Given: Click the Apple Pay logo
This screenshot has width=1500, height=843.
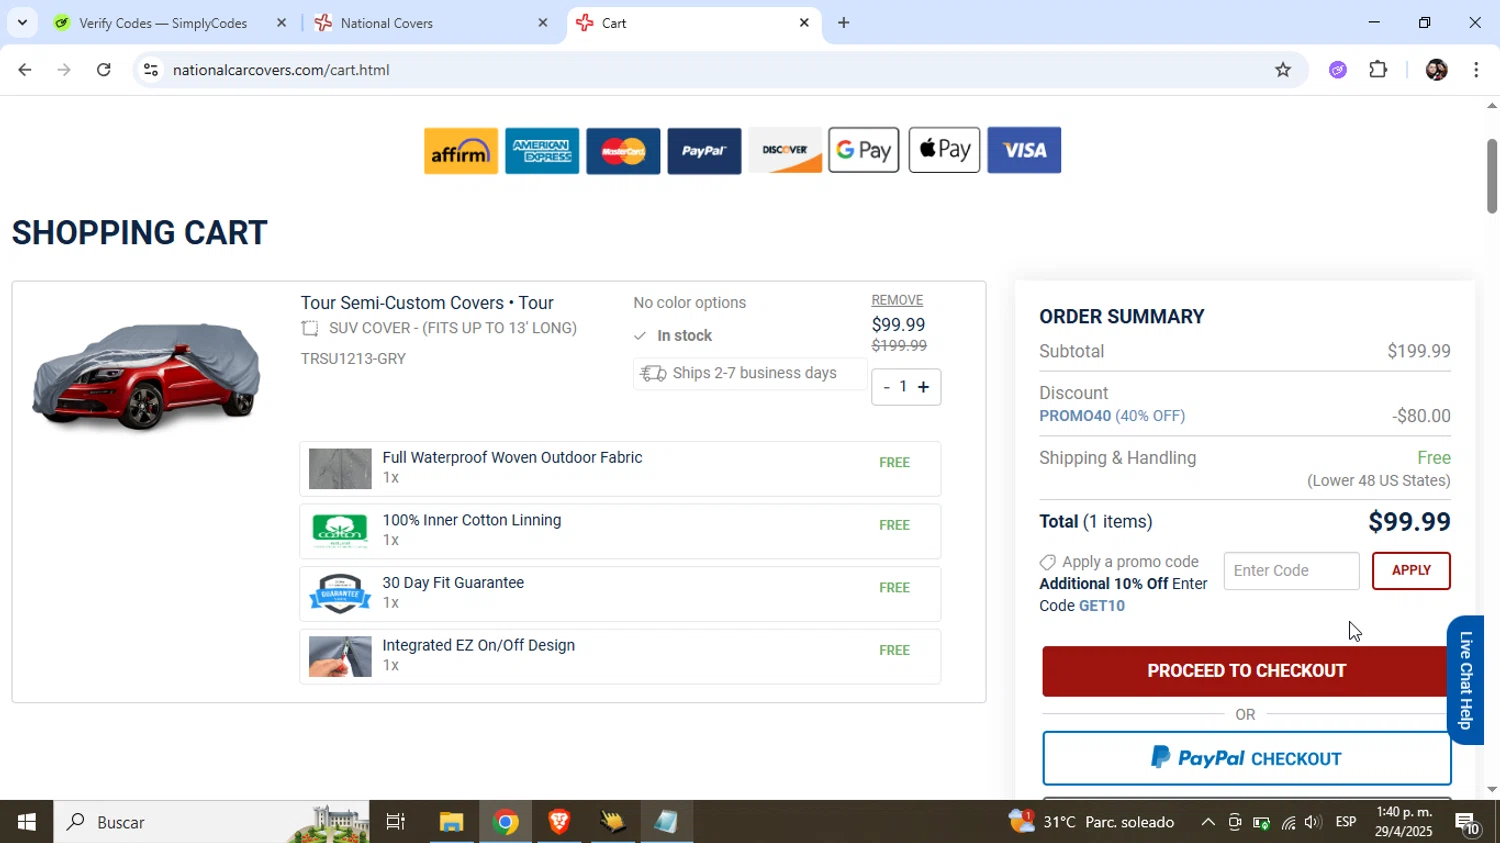Looking at the screenshot, I should point(944,150).
